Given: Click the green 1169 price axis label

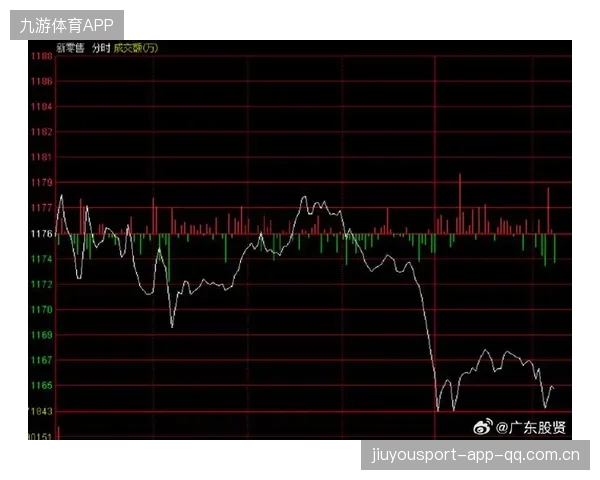Looking at the screenshot, I should [41, 335].
